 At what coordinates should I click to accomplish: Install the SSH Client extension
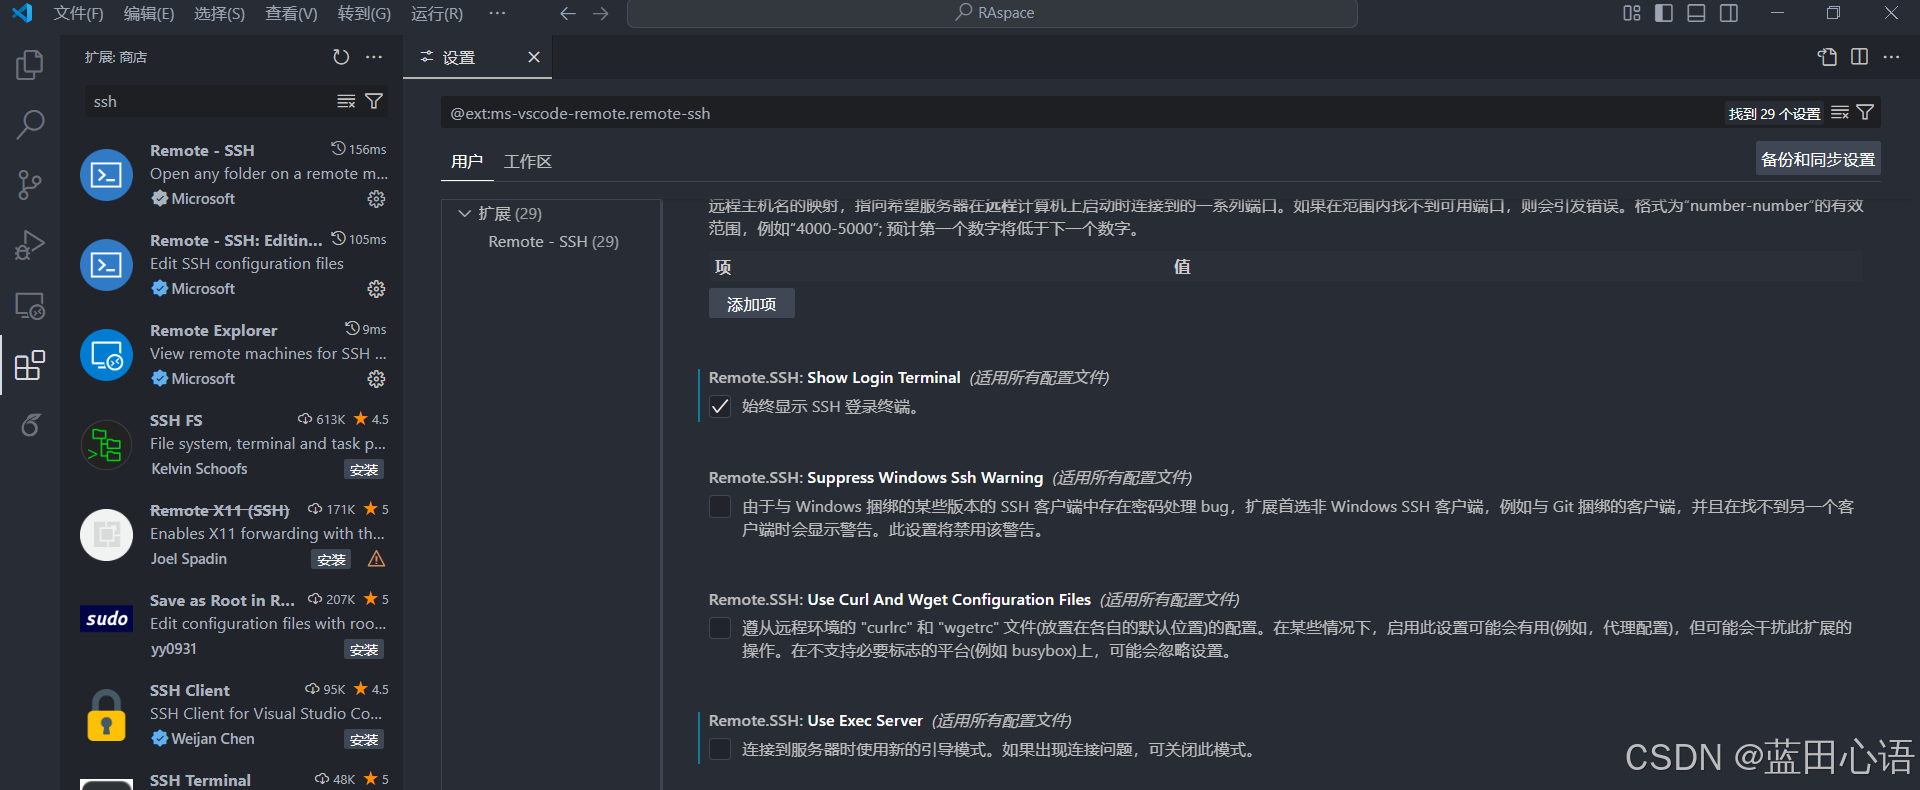point(364,739)
